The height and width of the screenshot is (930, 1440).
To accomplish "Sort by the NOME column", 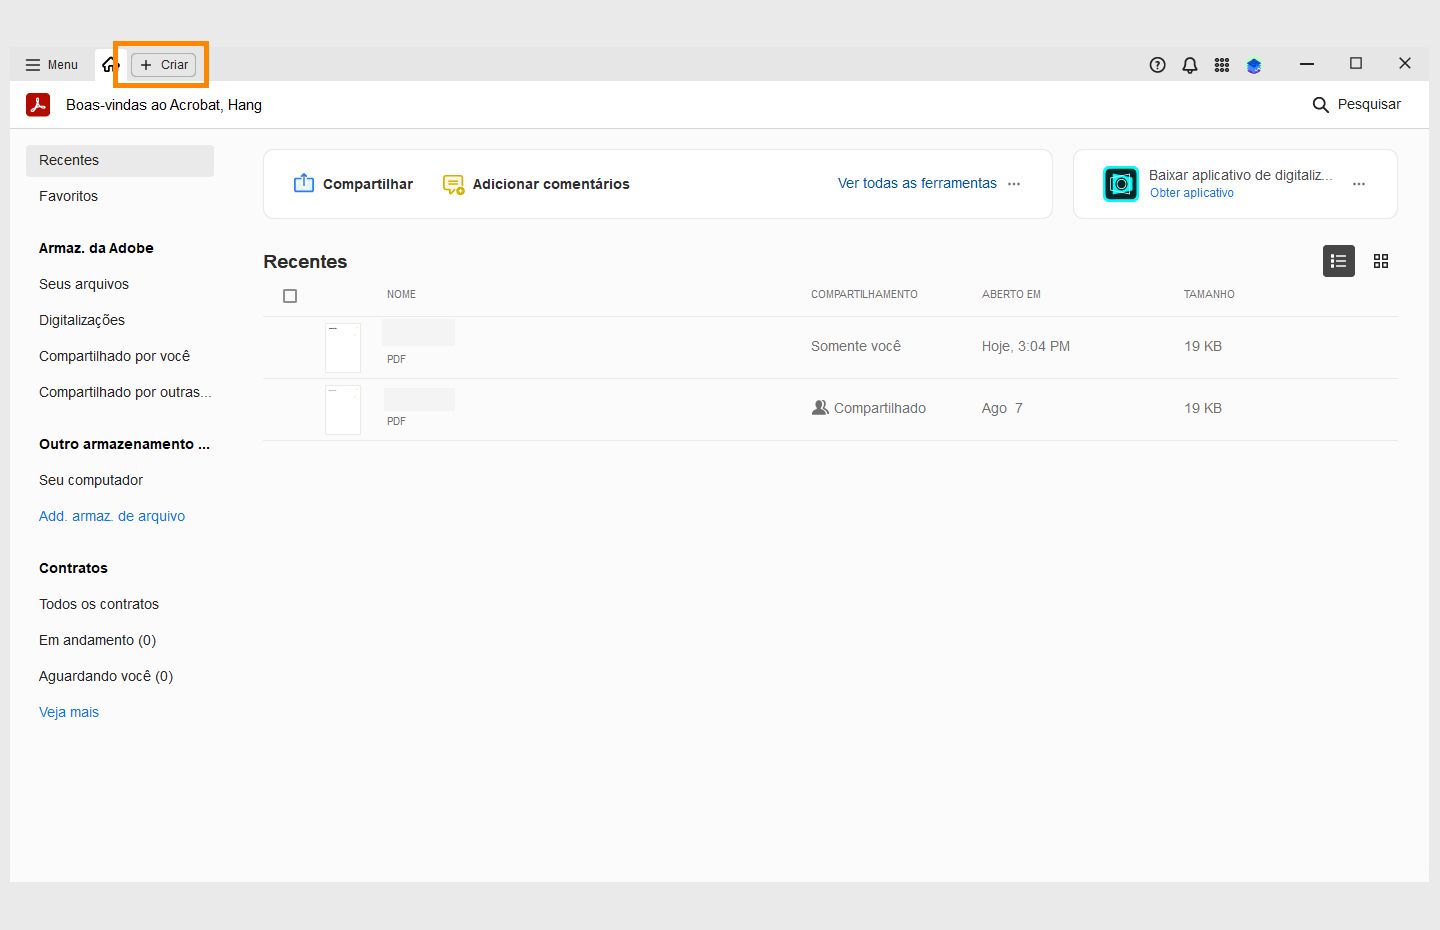I will pyautogui.click(x=401, y=295).
